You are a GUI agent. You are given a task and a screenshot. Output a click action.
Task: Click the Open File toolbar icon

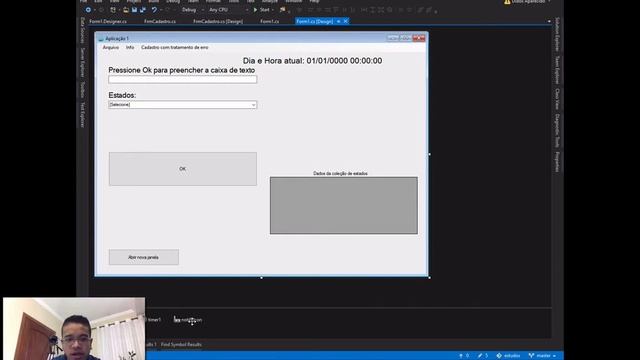coord(126,10)
